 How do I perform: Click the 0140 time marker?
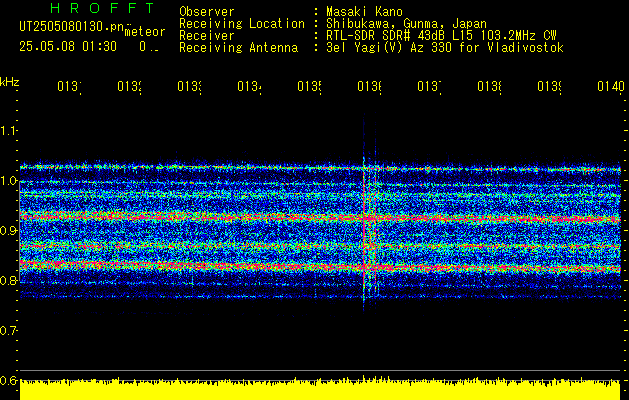[611, 87]
